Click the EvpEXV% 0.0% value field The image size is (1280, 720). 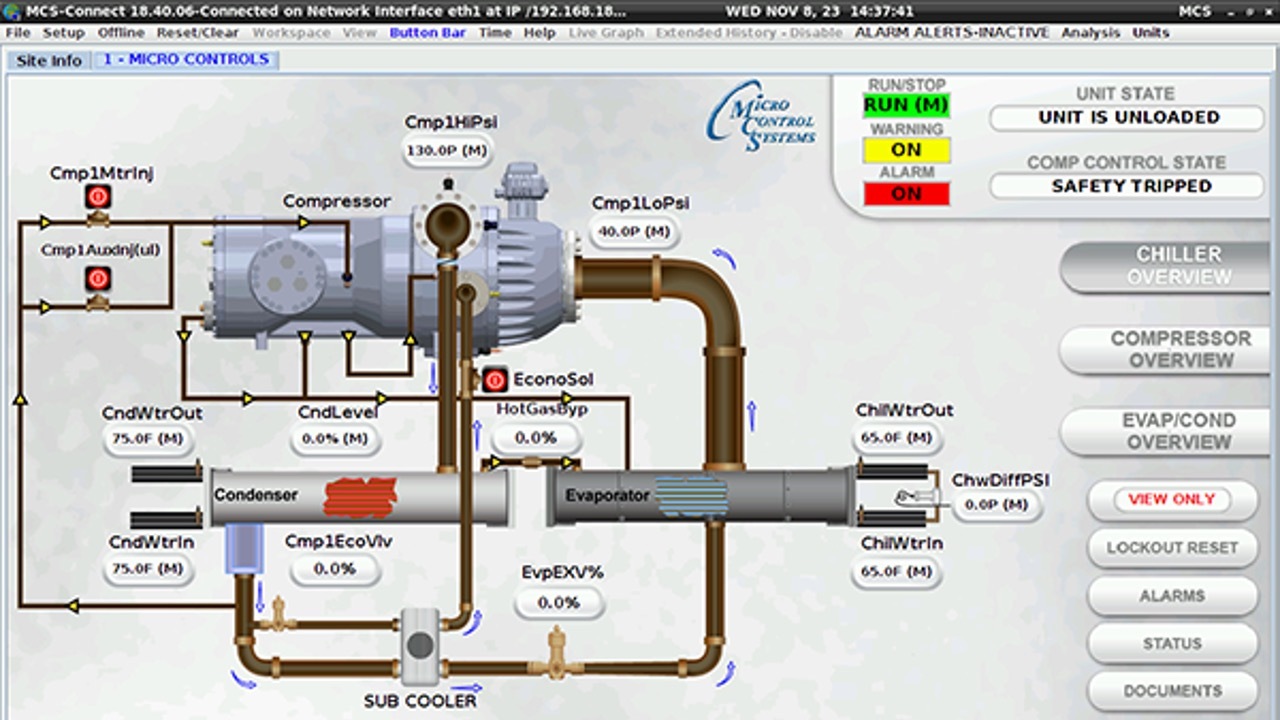[559, 603]
